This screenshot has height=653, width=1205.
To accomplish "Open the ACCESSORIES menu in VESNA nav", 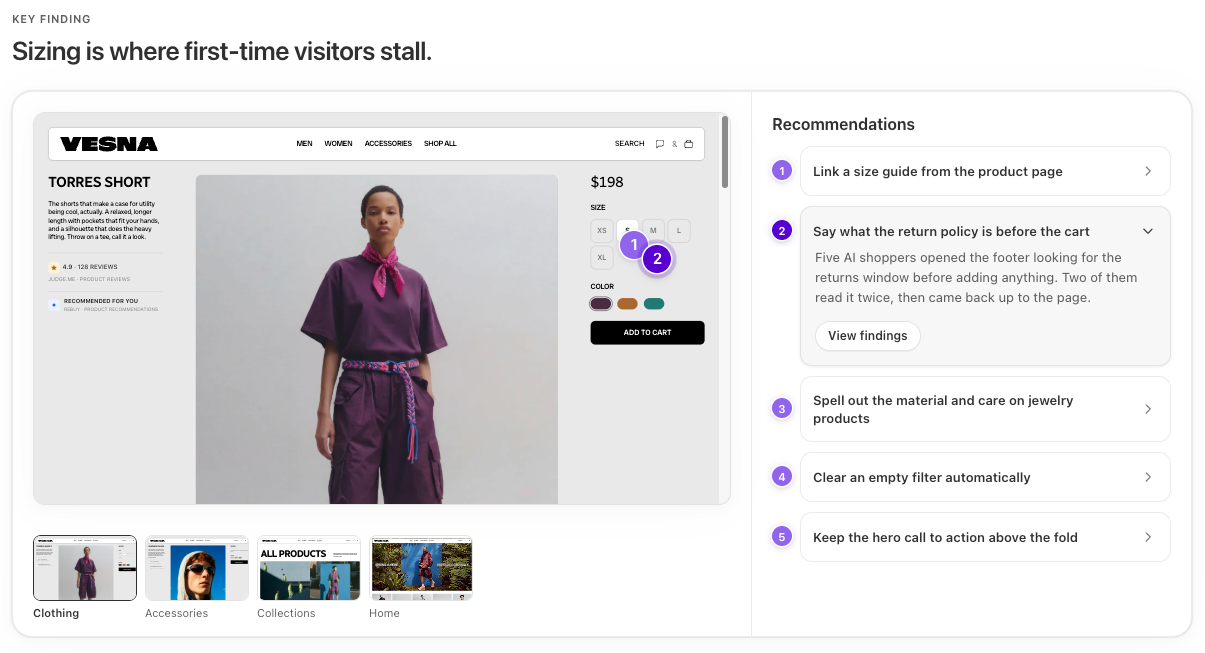I will pos(388,144).
